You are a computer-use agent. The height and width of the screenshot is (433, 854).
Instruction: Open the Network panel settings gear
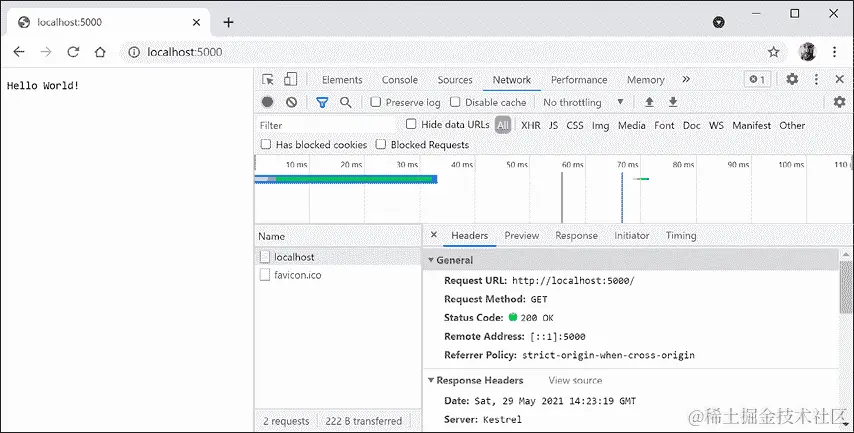(840, 102)
